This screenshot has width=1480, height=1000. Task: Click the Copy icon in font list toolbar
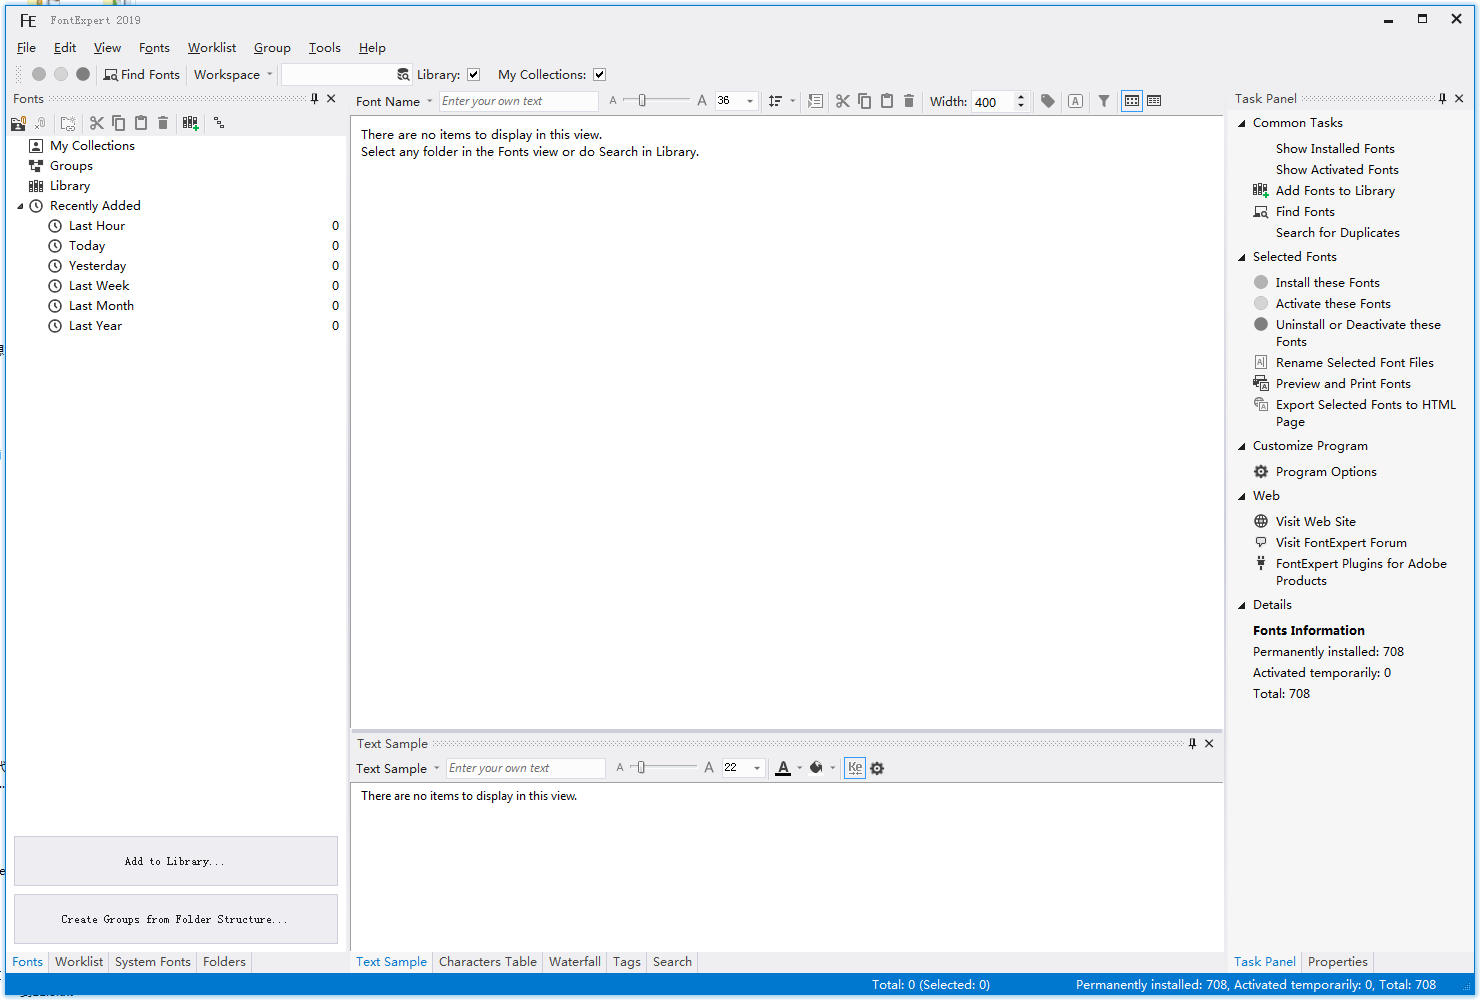pos(864,101)
